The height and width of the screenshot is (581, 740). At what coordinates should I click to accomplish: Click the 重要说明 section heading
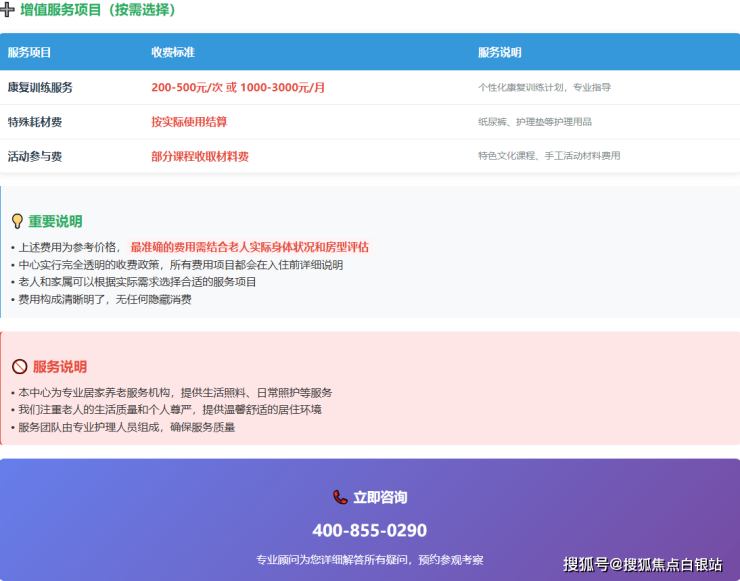click(x=55, y=221)
